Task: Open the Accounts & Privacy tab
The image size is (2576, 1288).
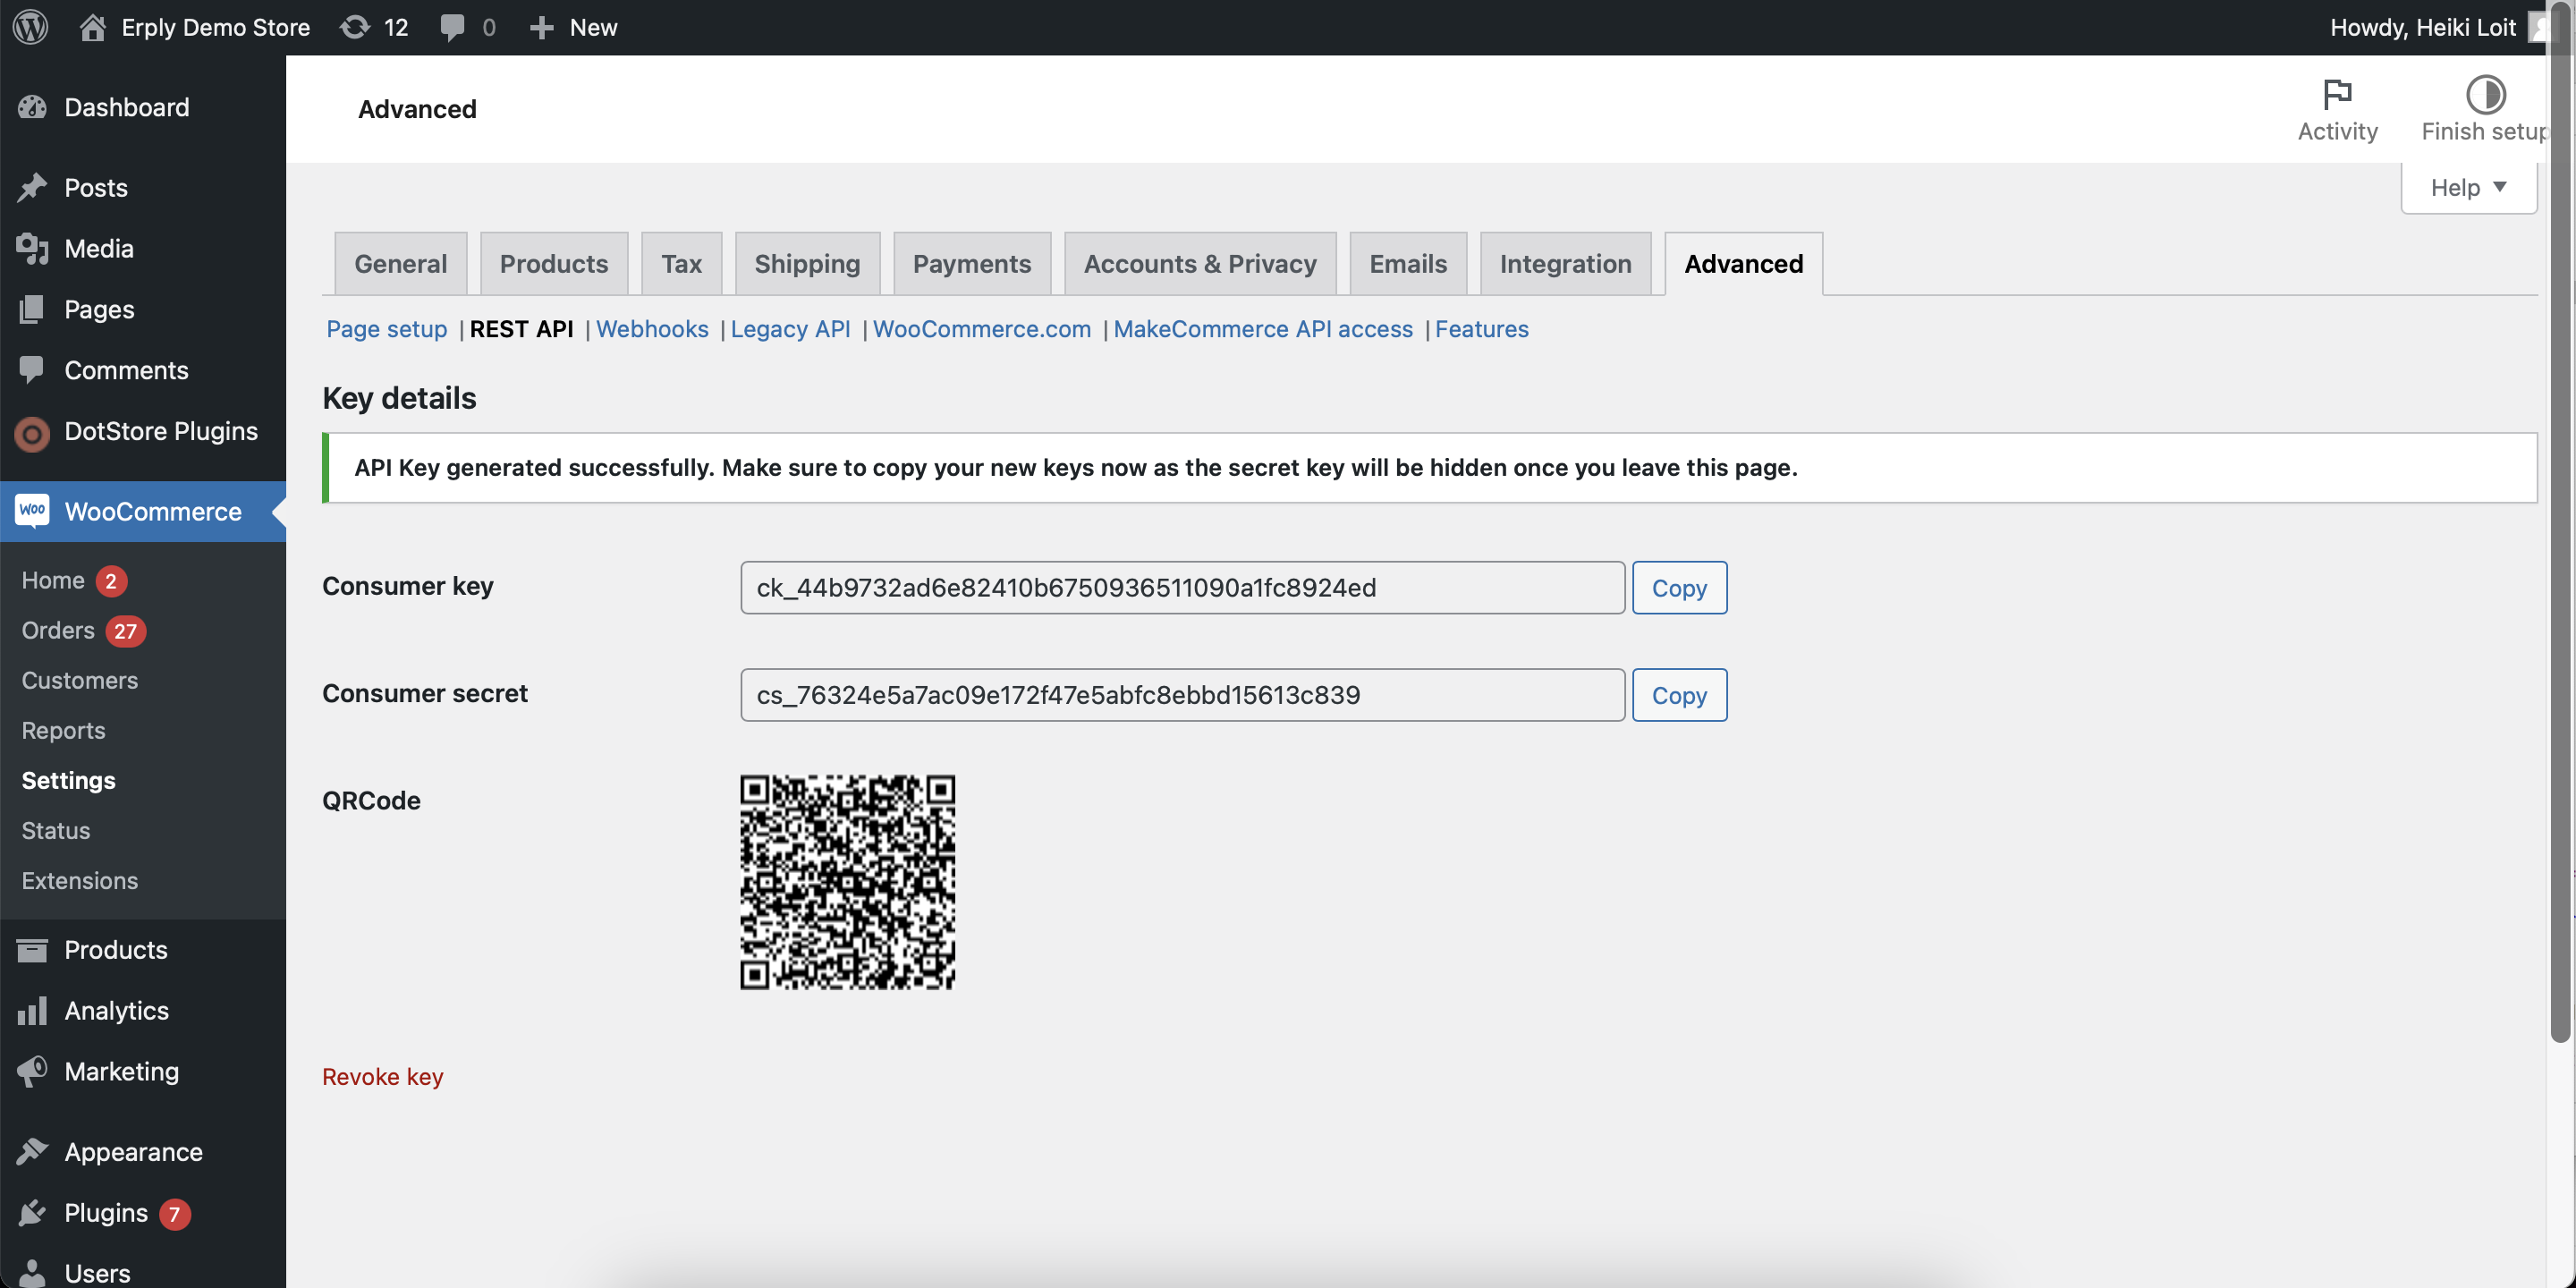Action: tap(1200, 264)
